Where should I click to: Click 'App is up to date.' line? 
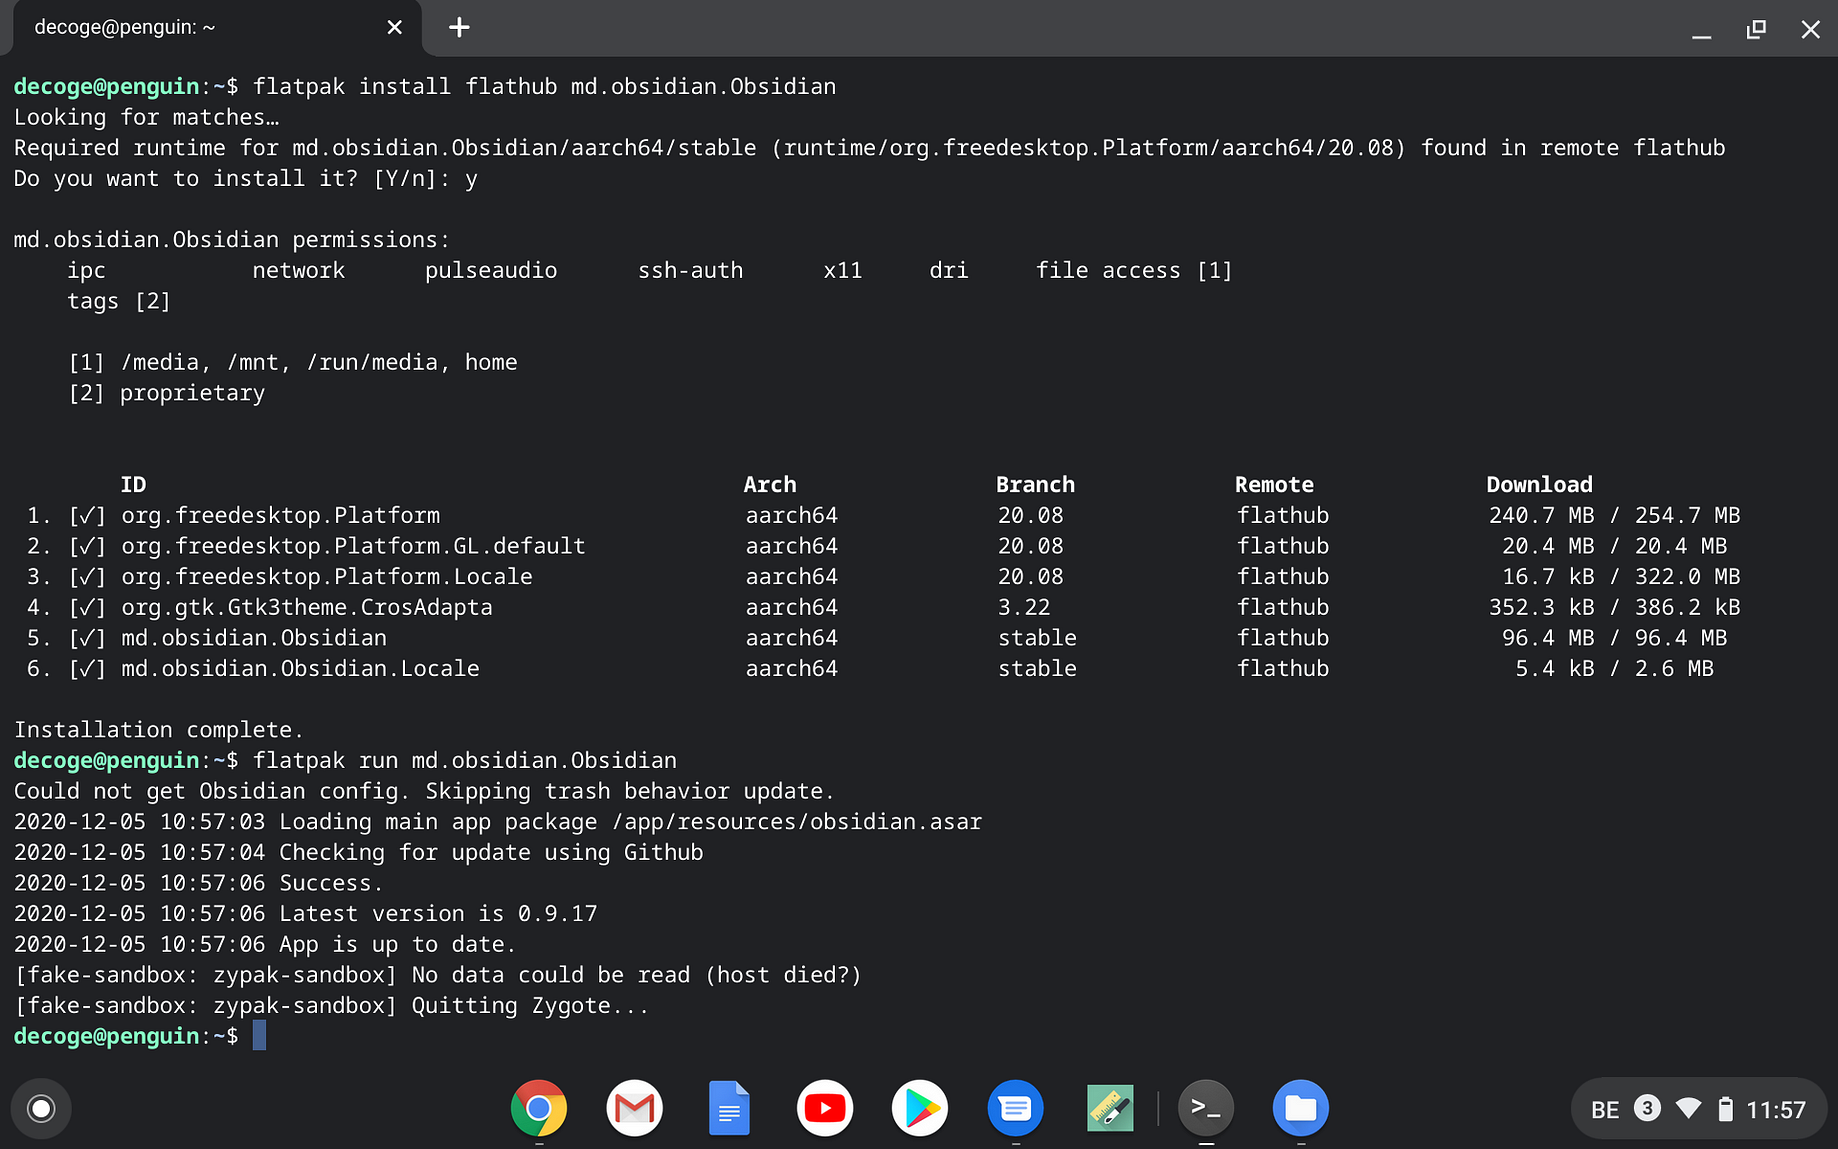(397, 945)
